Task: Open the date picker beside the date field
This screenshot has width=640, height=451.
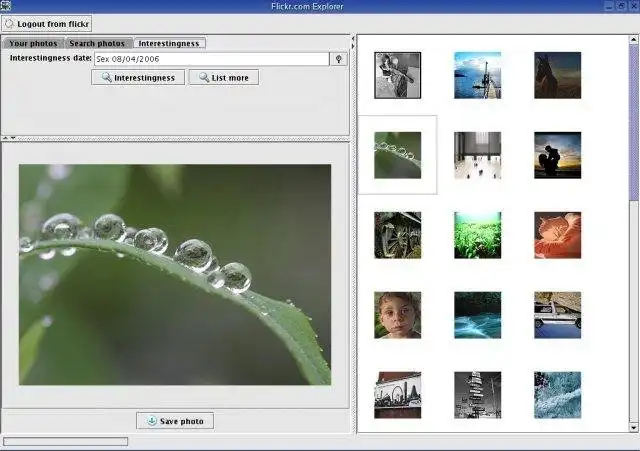Action: coord(338,59)
